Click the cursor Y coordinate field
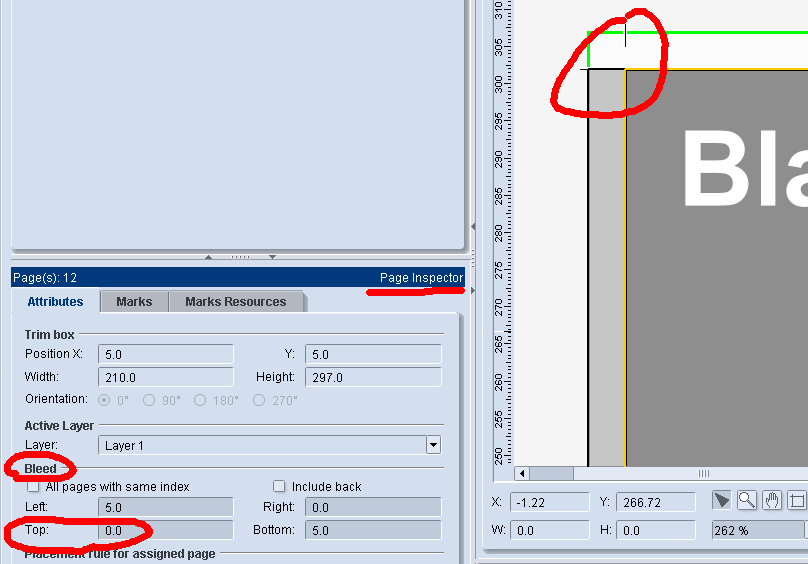The height and width of the screenshot is (564, 808). click(655, 502)
